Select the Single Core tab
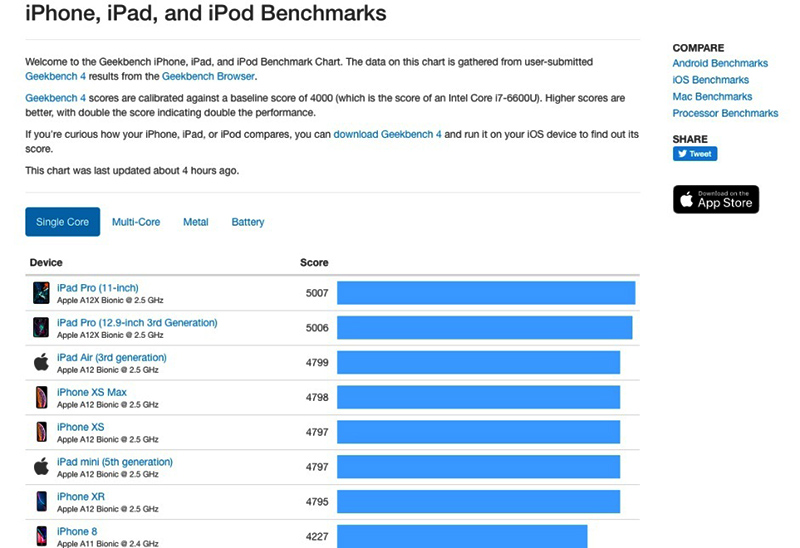This screenshot has height=548, width=800. [x=62, y=222]
